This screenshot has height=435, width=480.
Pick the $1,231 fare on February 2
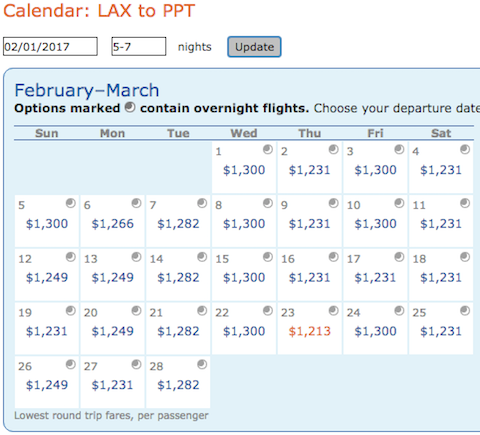(x=309, y=170)
